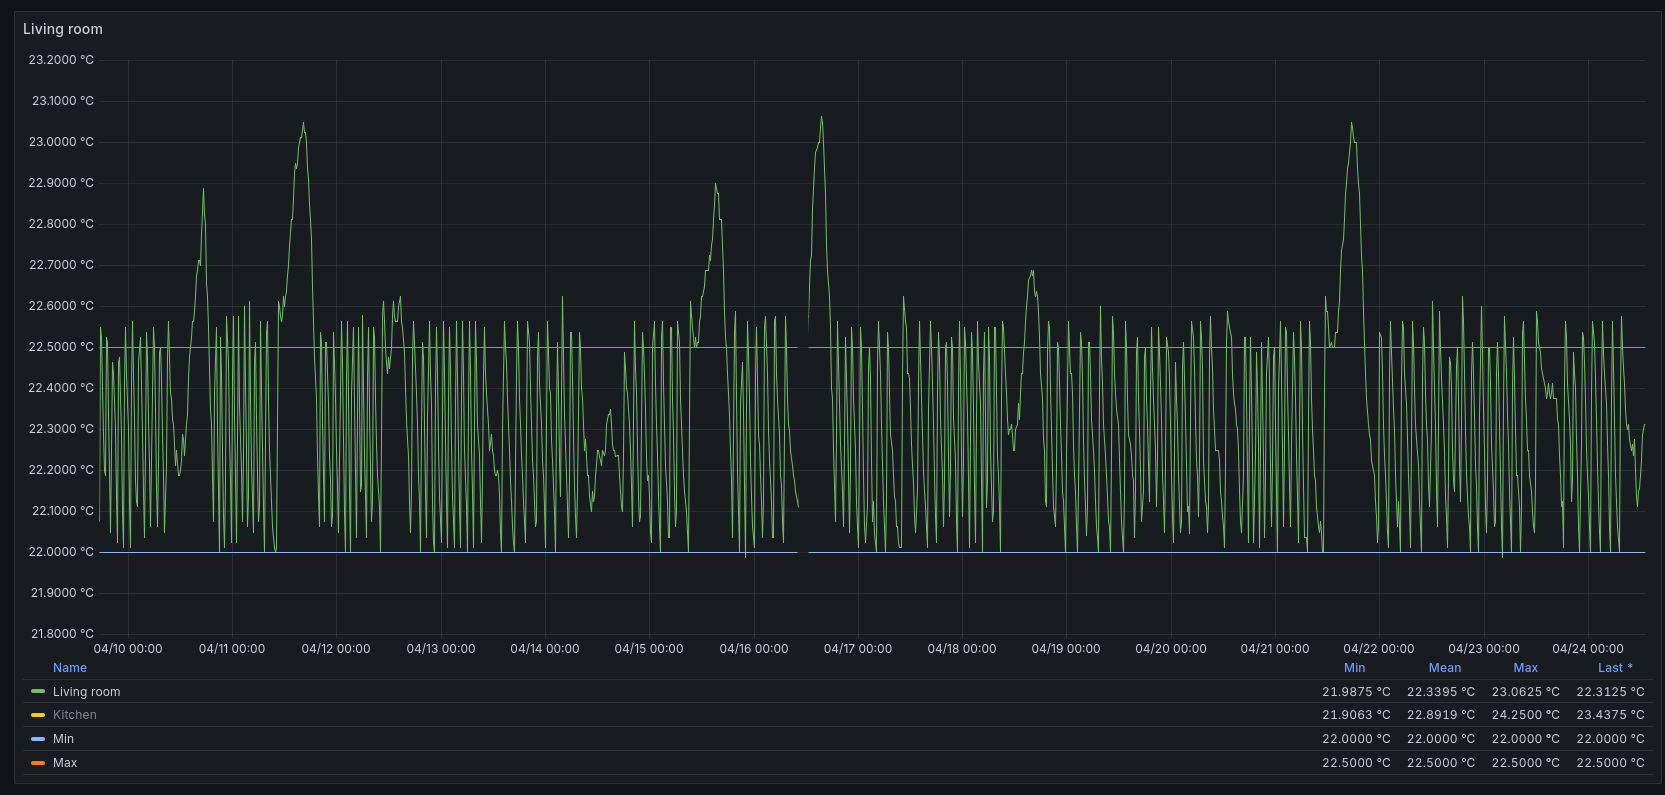Image resolution: width=1665 pixels, height=795 pixels.
Task: Sort legend by the Min column header
Action: [x=1354, y=668]
